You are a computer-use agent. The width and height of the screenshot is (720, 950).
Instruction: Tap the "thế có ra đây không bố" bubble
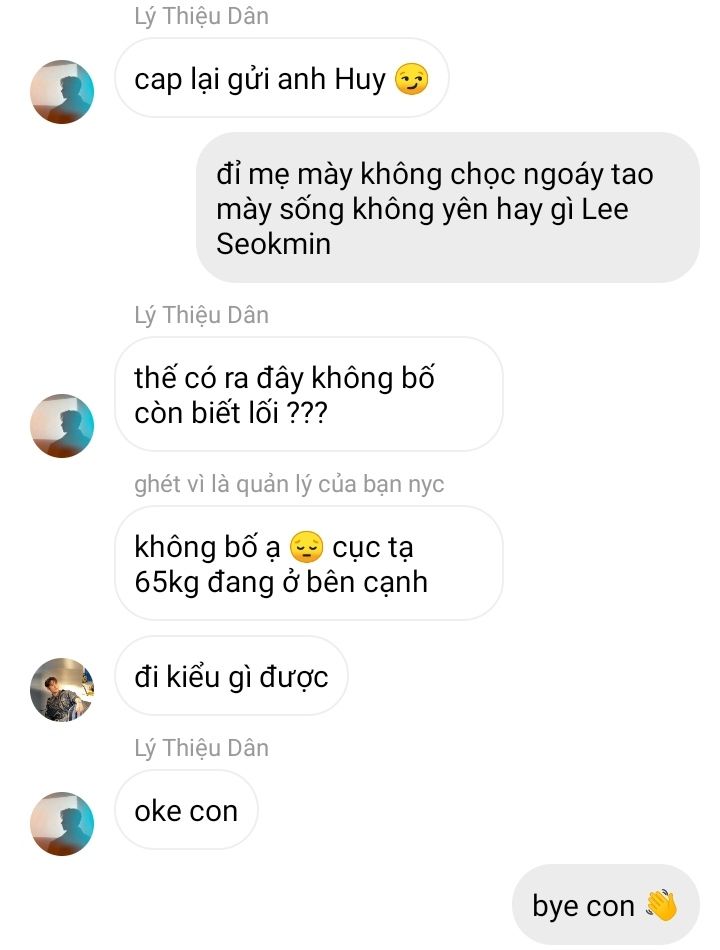click(x=308, y=394)
